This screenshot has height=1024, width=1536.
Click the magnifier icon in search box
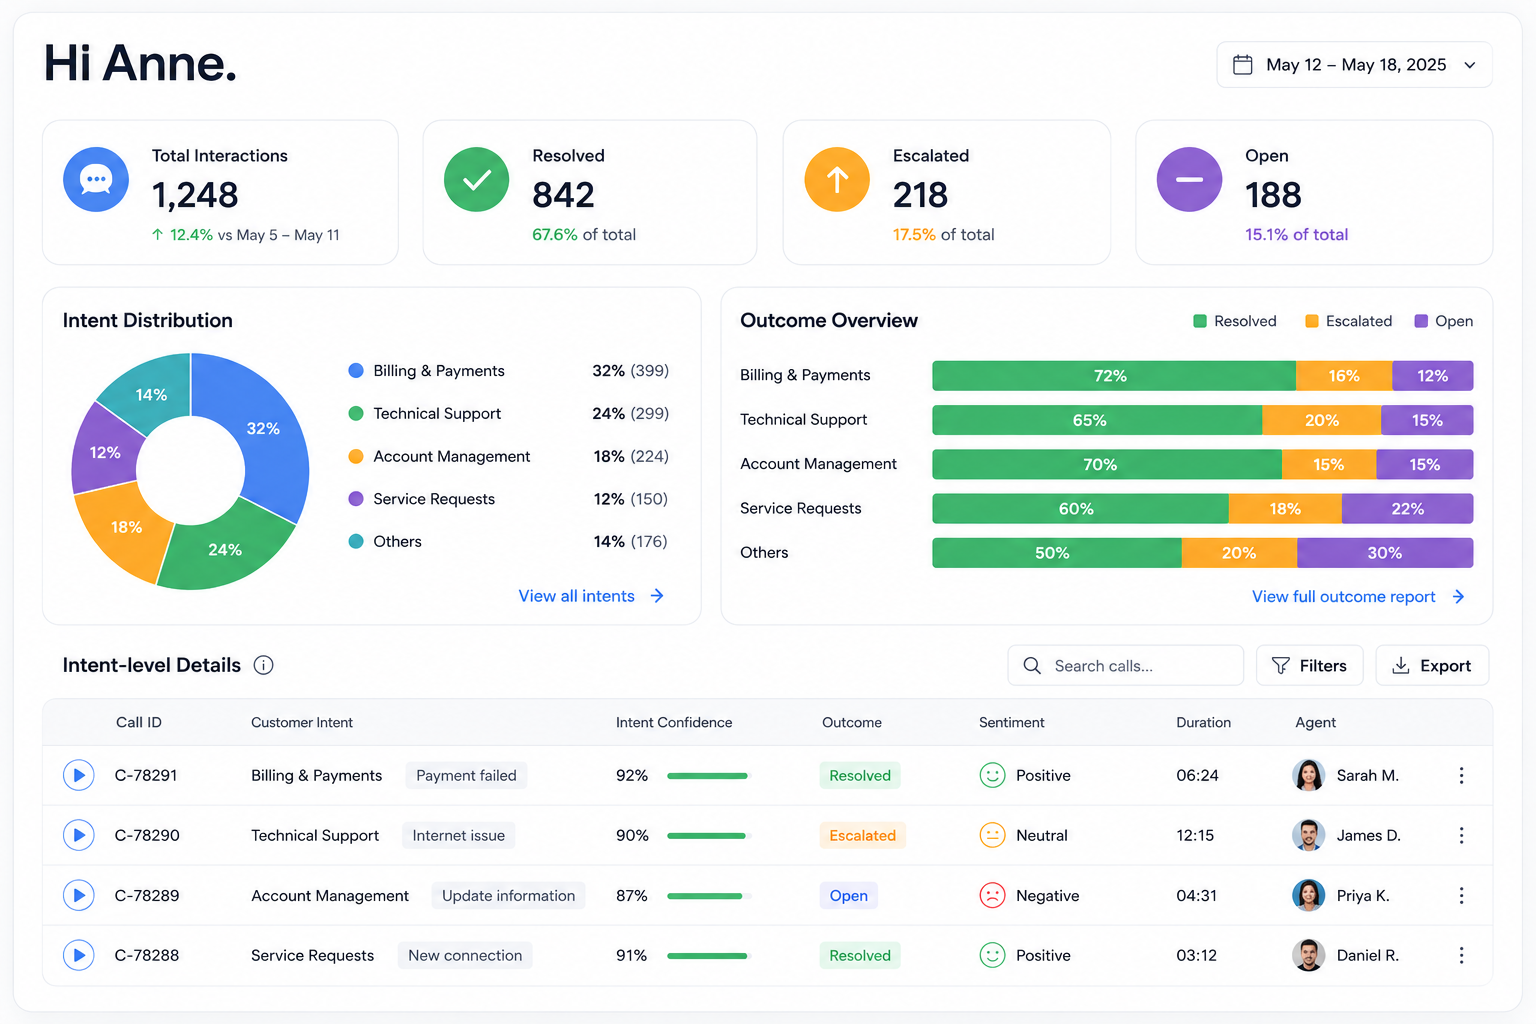(x=1032, y=666)
